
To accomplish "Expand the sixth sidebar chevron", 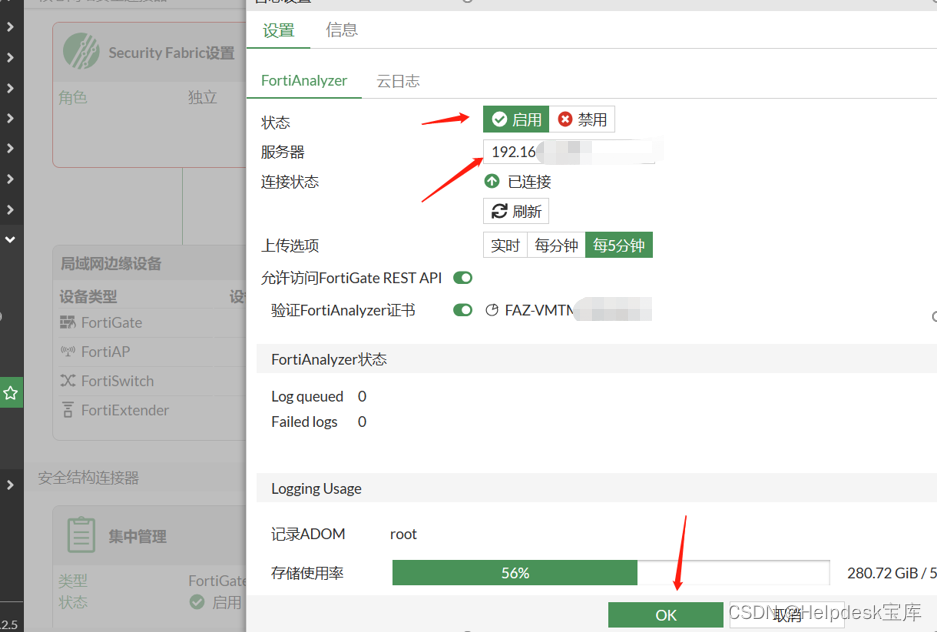I will (x=11, y=179).
